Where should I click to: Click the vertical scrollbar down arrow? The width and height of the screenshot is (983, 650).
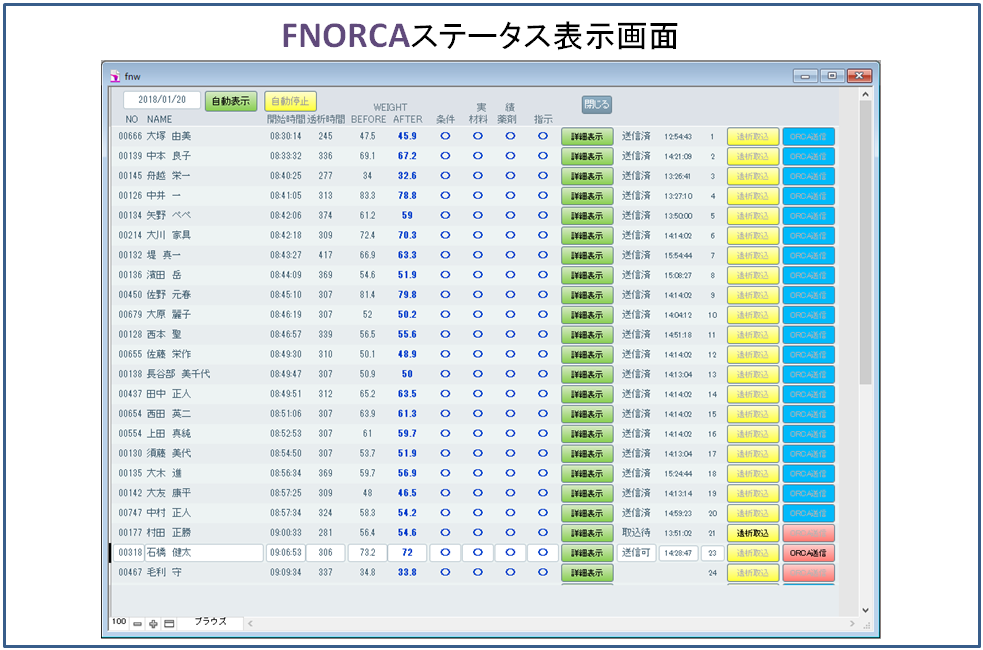click(865, 610)
